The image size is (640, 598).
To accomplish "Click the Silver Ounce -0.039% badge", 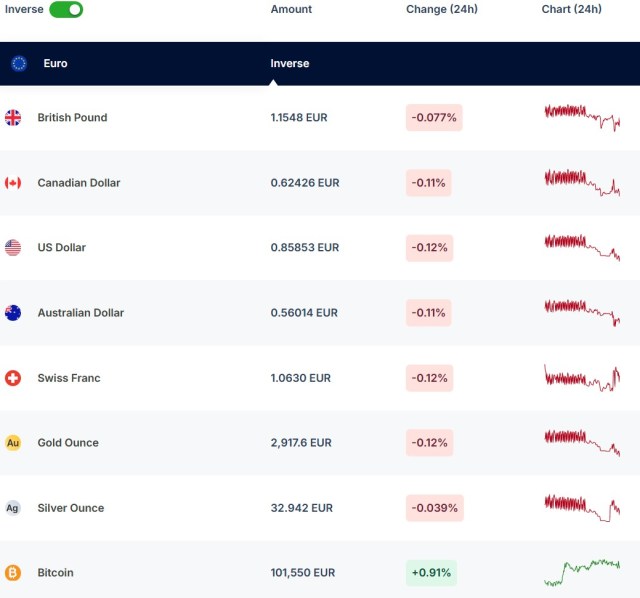I will click(x=434, y=508).
